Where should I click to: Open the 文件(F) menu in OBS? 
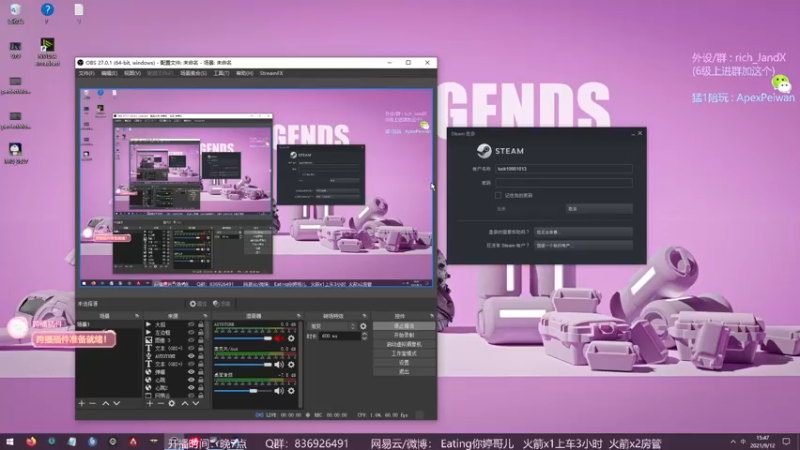pos(86,73)
